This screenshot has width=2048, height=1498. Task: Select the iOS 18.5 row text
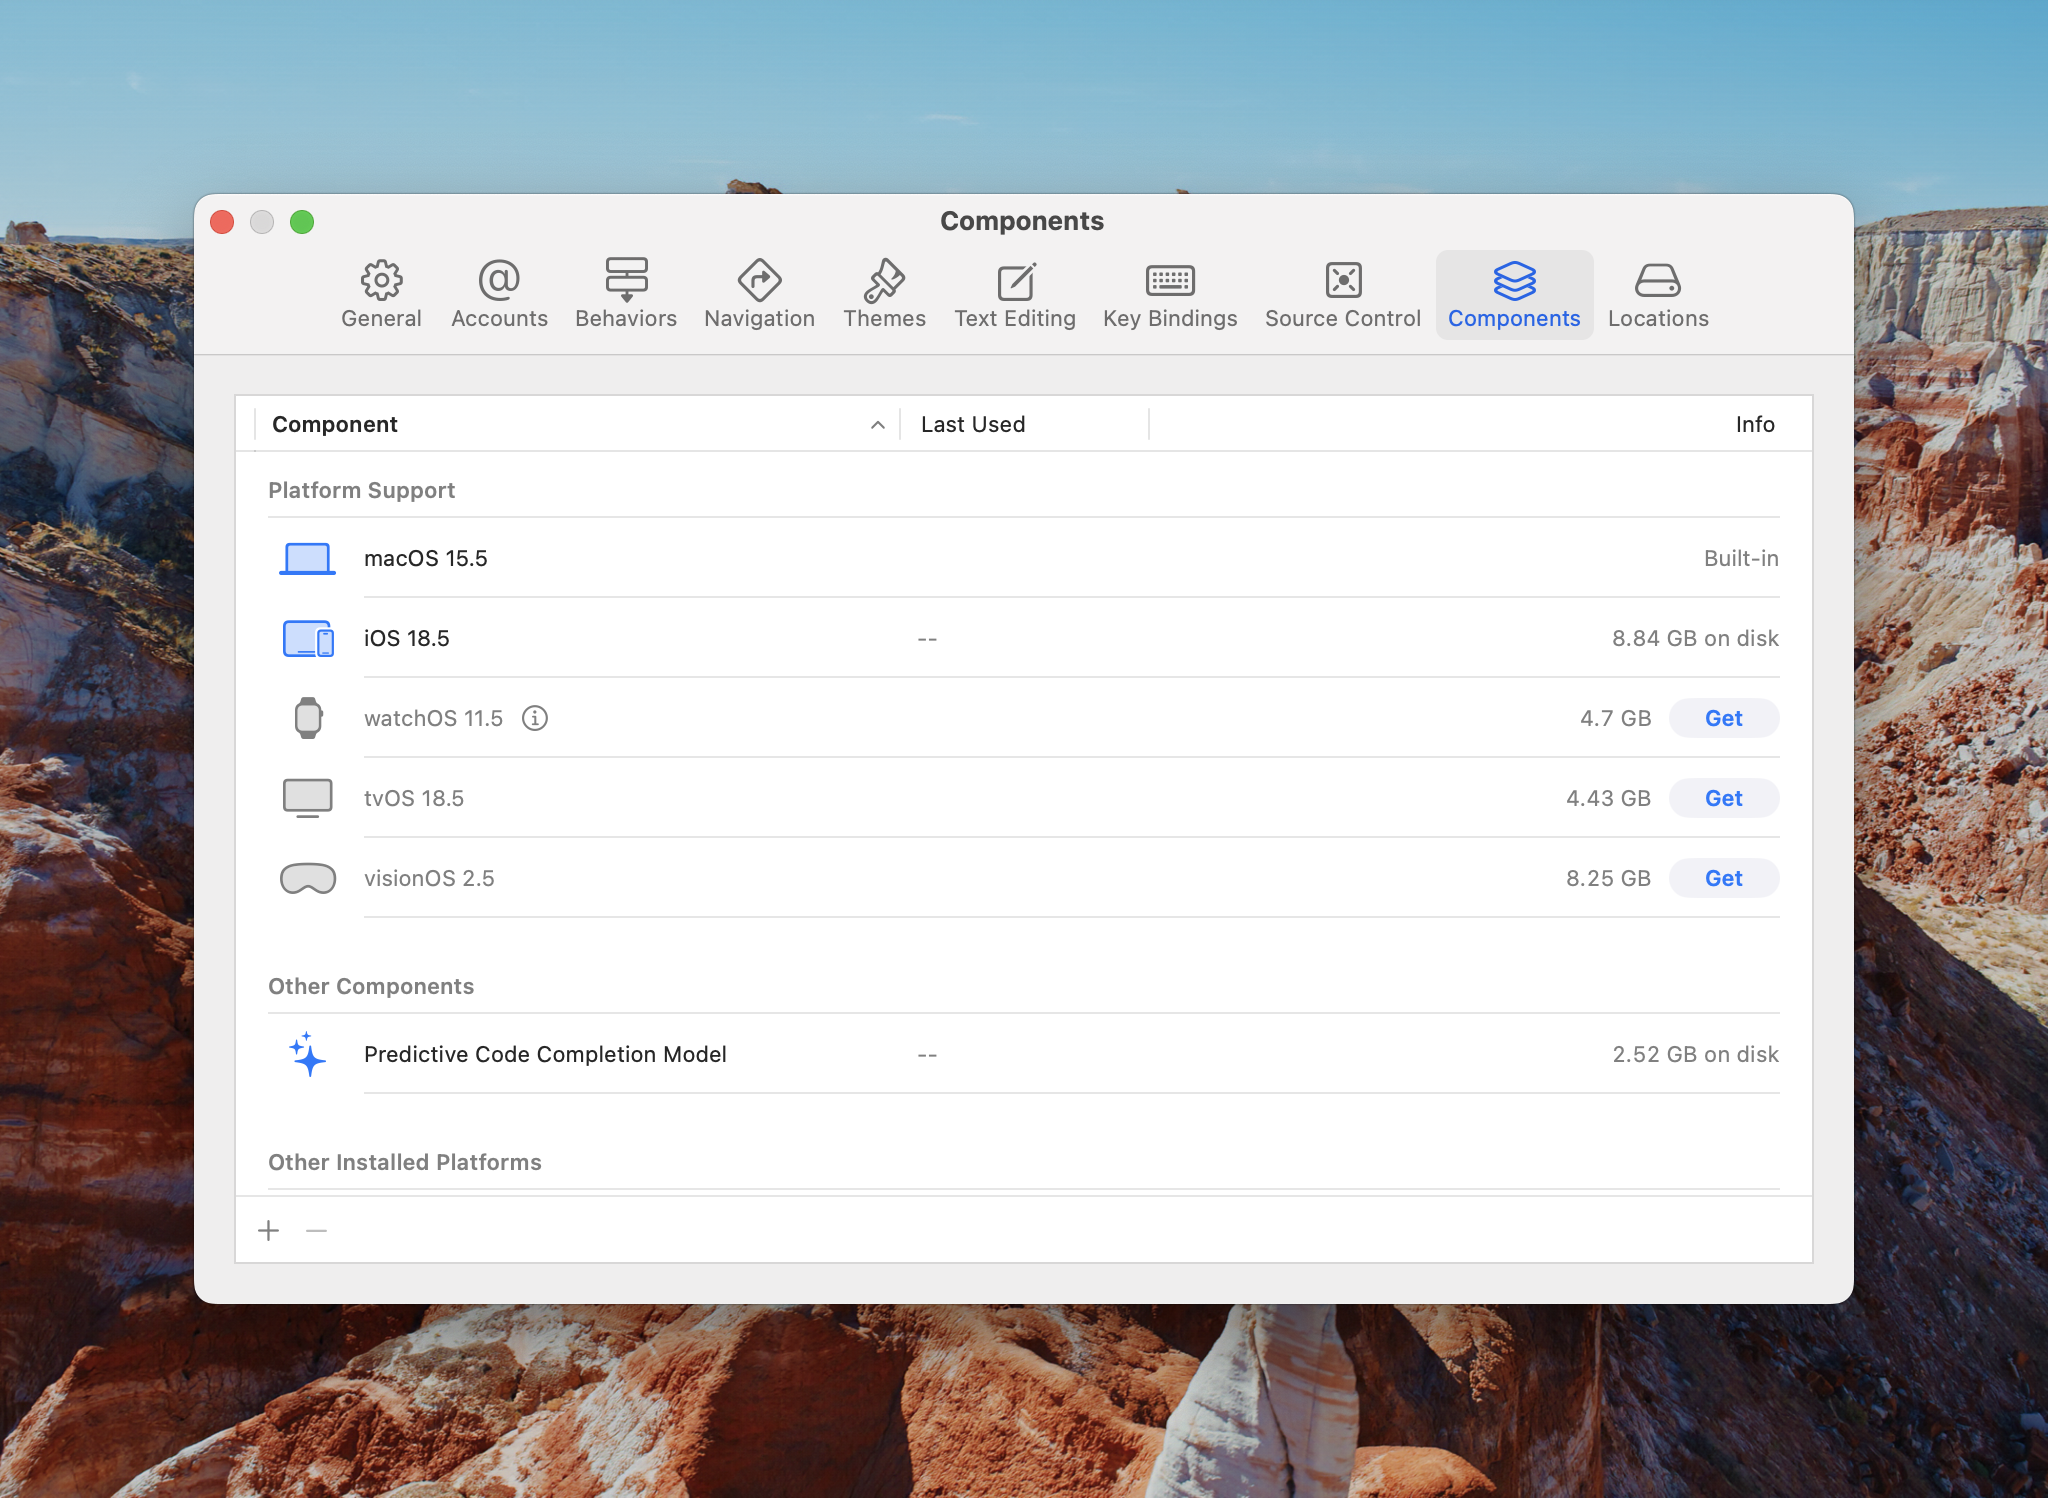407,638
